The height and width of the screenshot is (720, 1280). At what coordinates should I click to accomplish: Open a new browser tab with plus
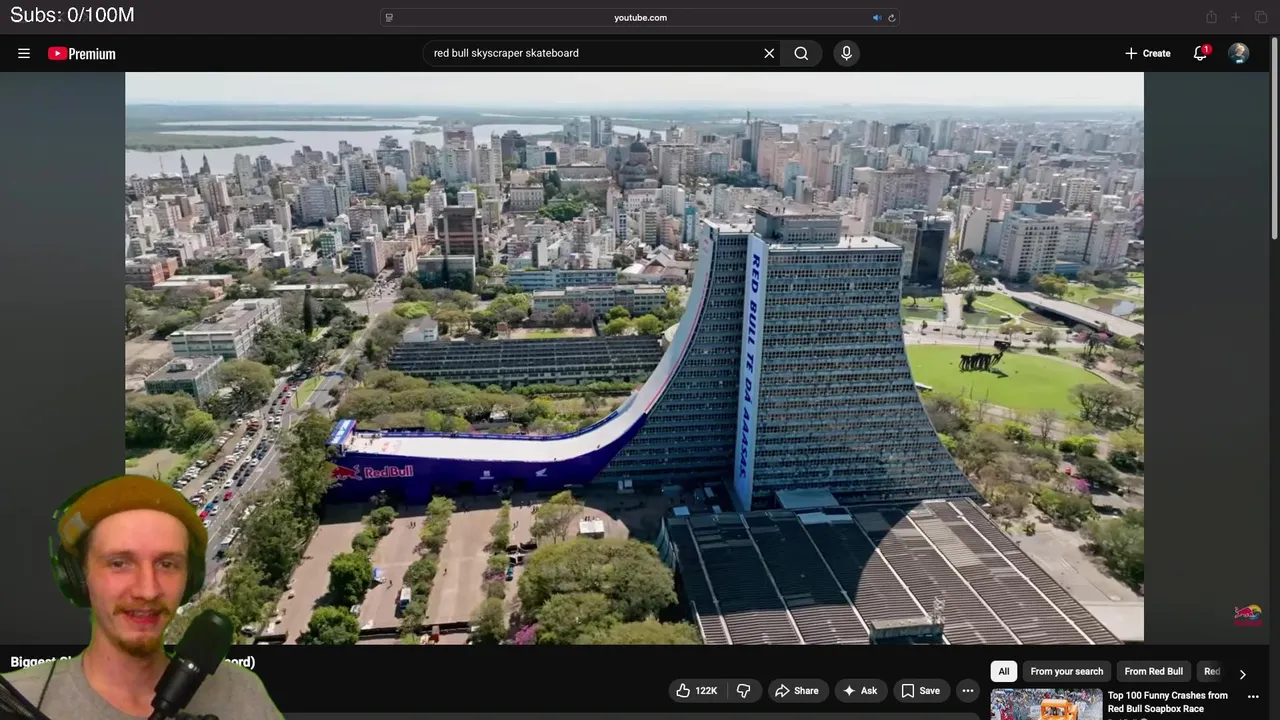coord(1235,17)
